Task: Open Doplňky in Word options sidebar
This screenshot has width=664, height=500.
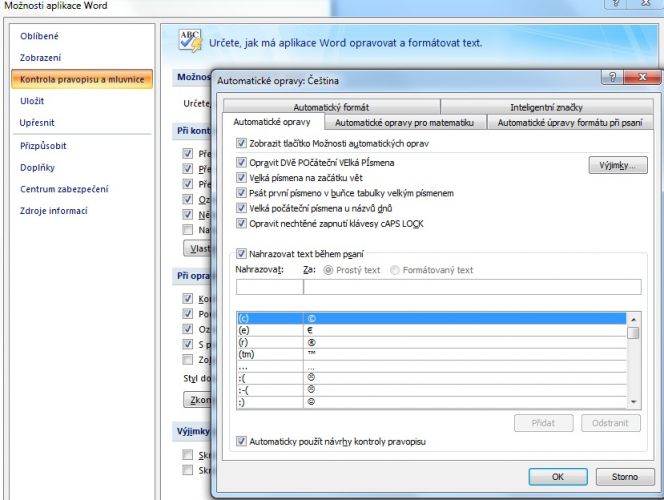Action: [x=37, y=168]
